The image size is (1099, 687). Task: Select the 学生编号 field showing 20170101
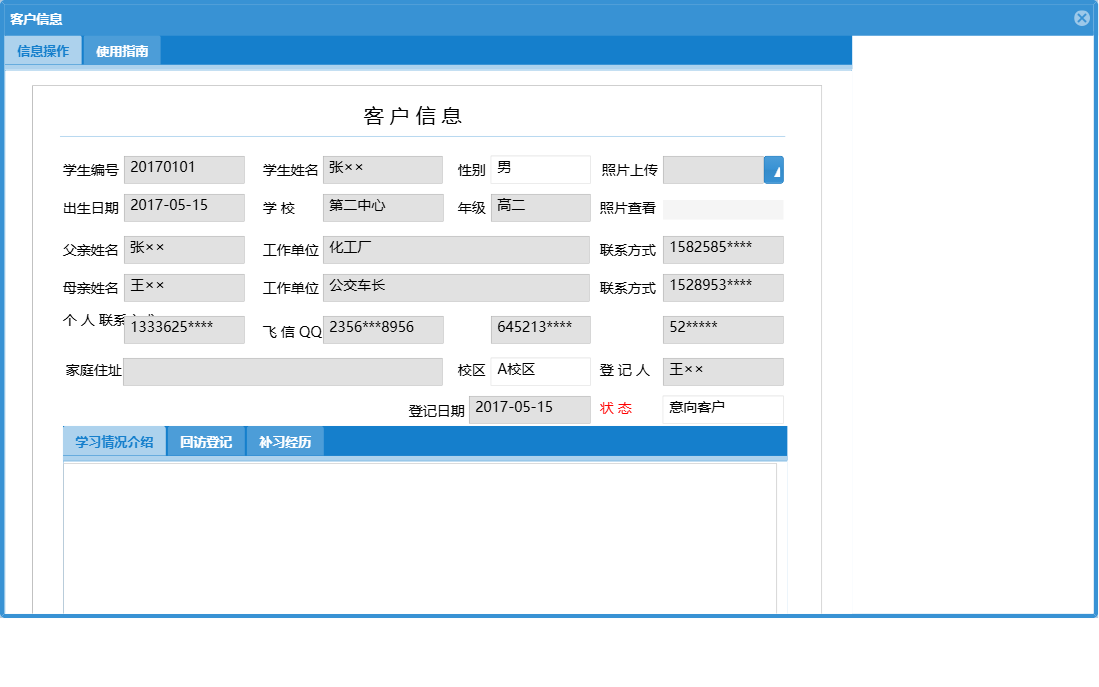[x=185, y=169]
